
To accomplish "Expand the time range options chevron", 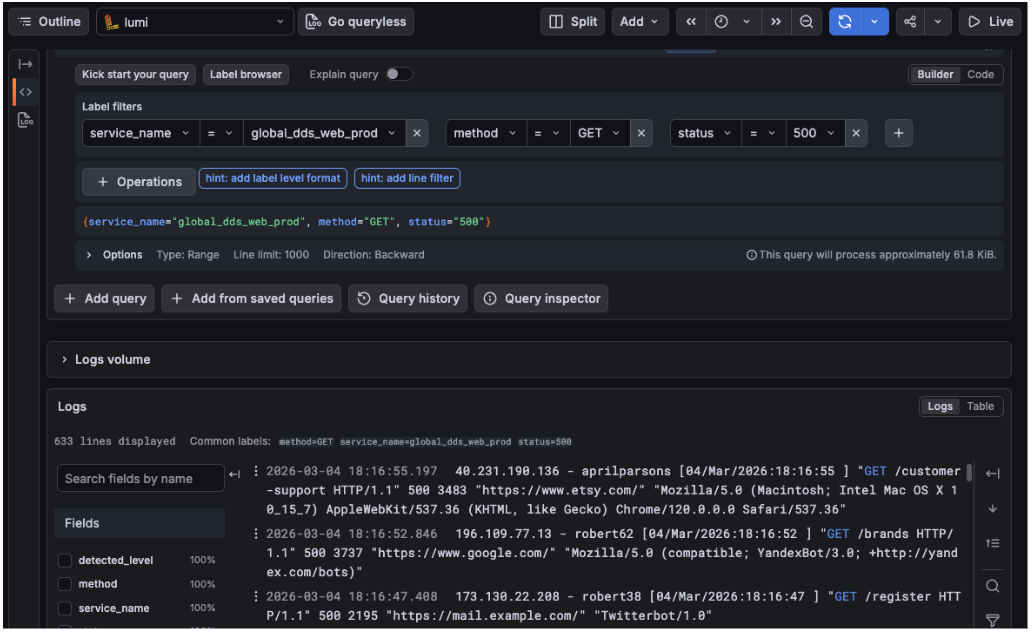I will point(746,22).
